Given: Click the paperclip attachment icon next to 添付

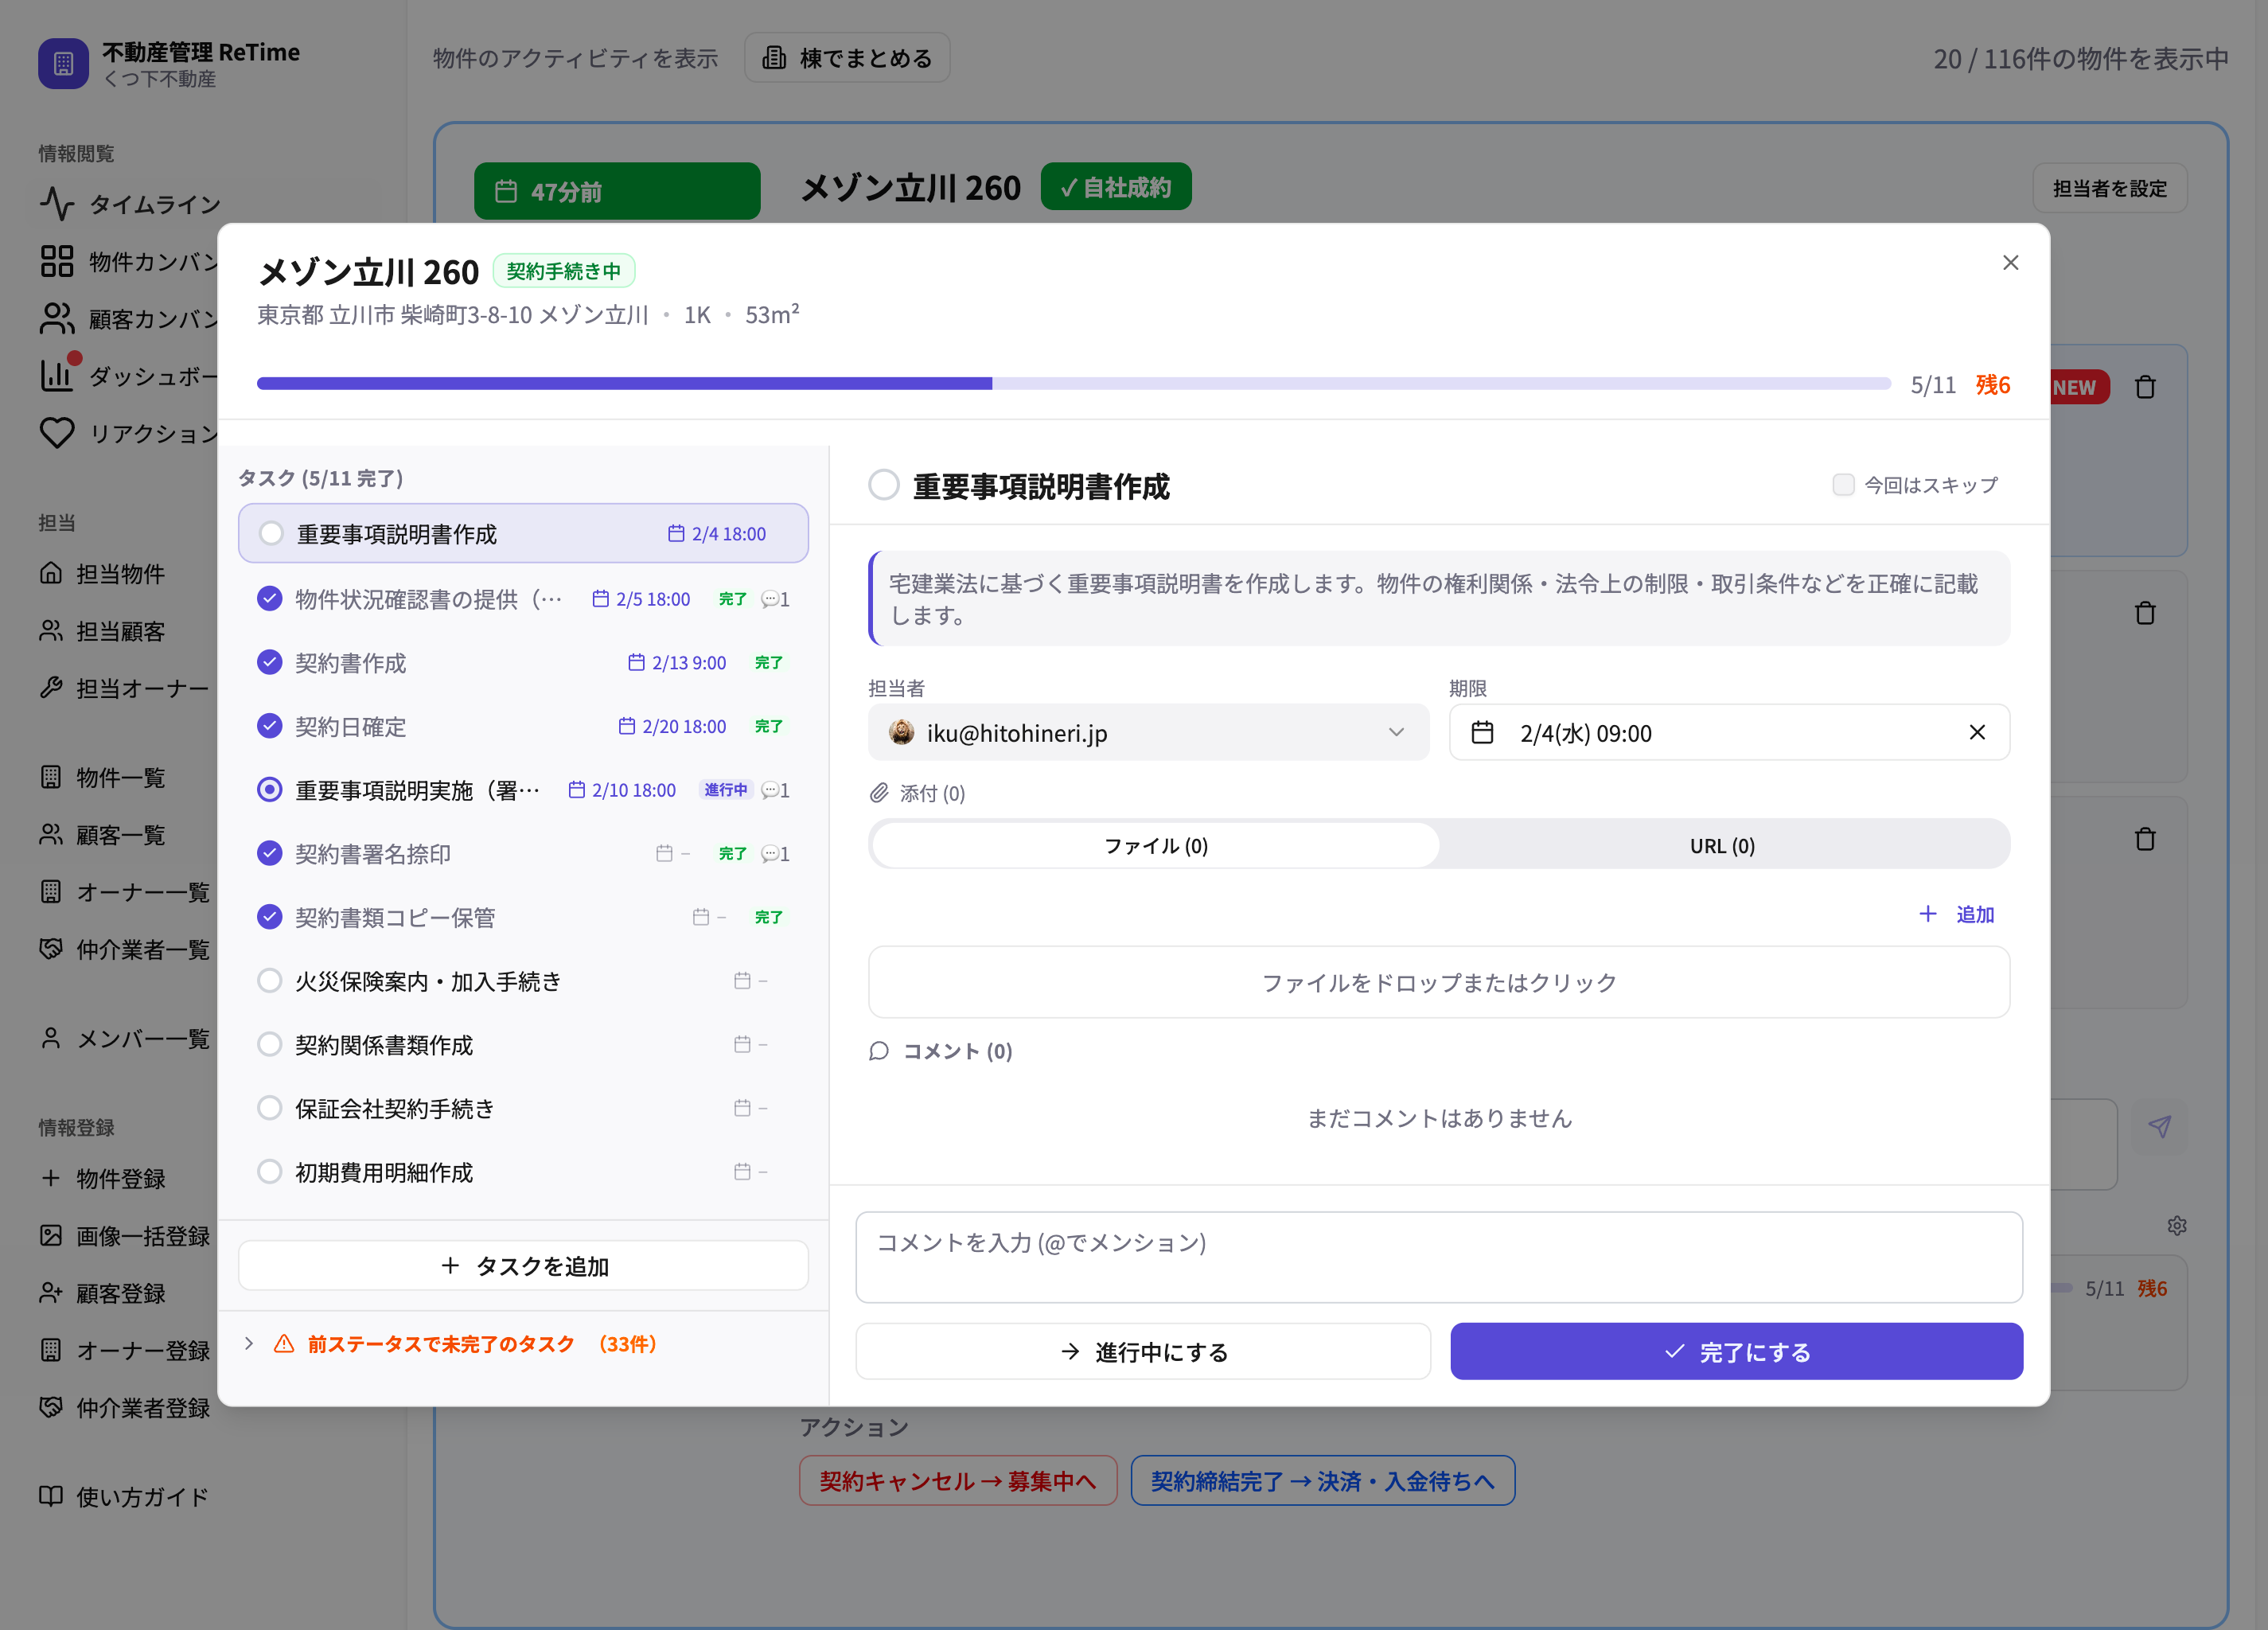Looking at the screenshot, I should [x=879, y=793].
